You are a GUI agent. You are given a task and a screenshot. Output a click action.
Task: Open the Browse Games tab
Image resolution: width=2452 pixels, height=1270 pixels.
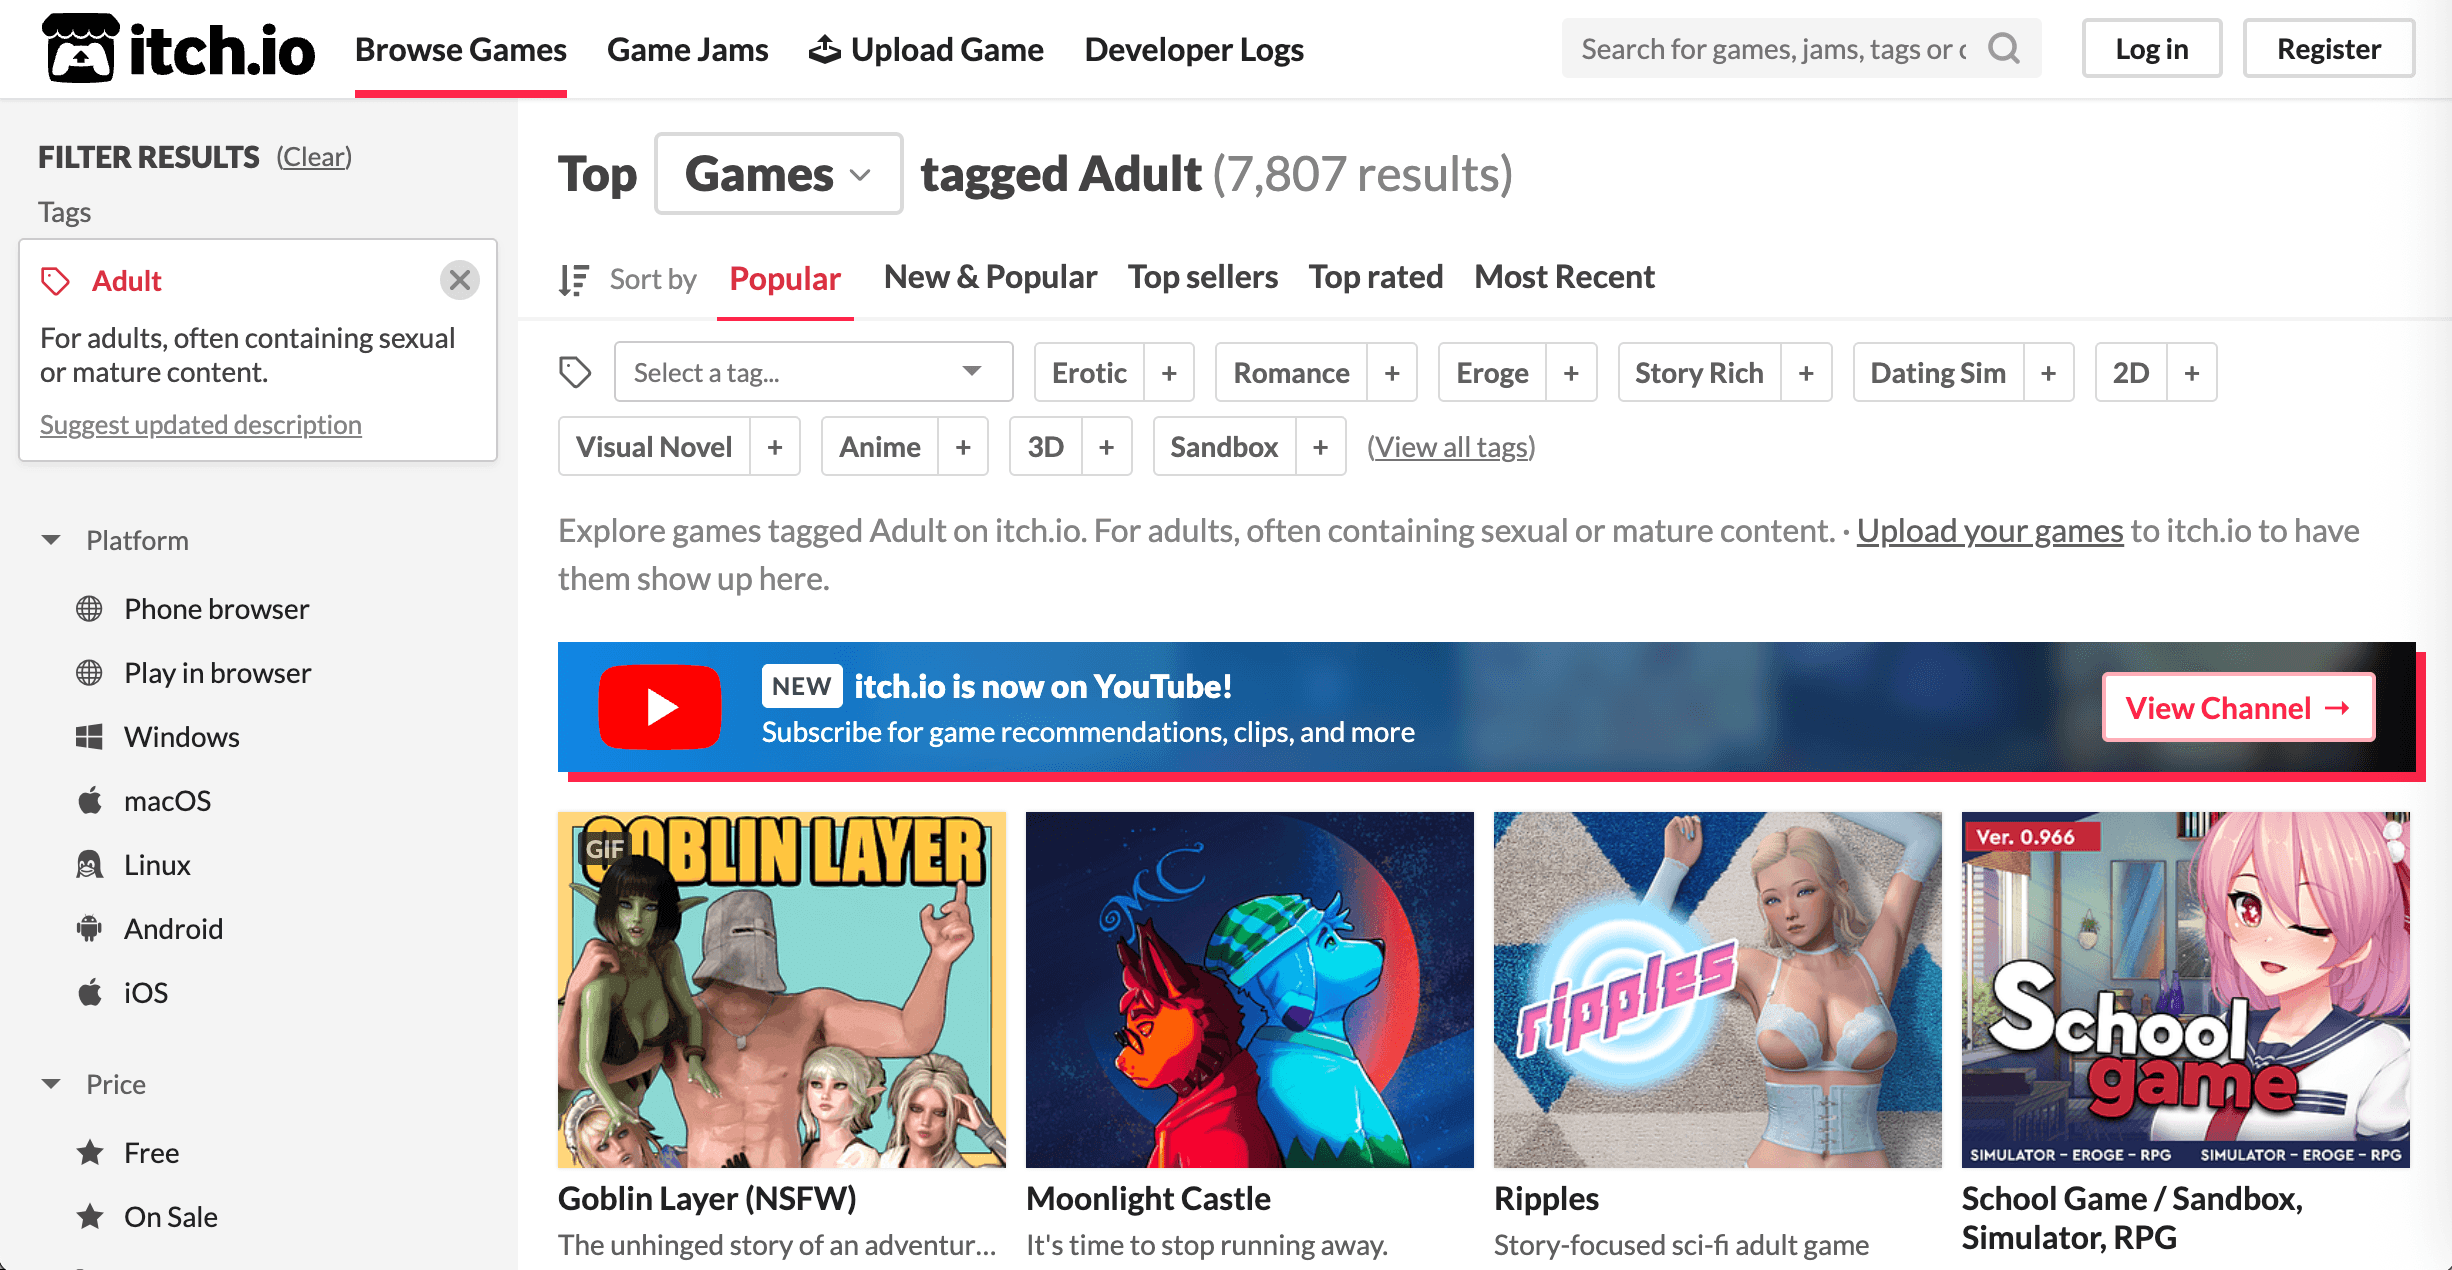pos(460,49)
